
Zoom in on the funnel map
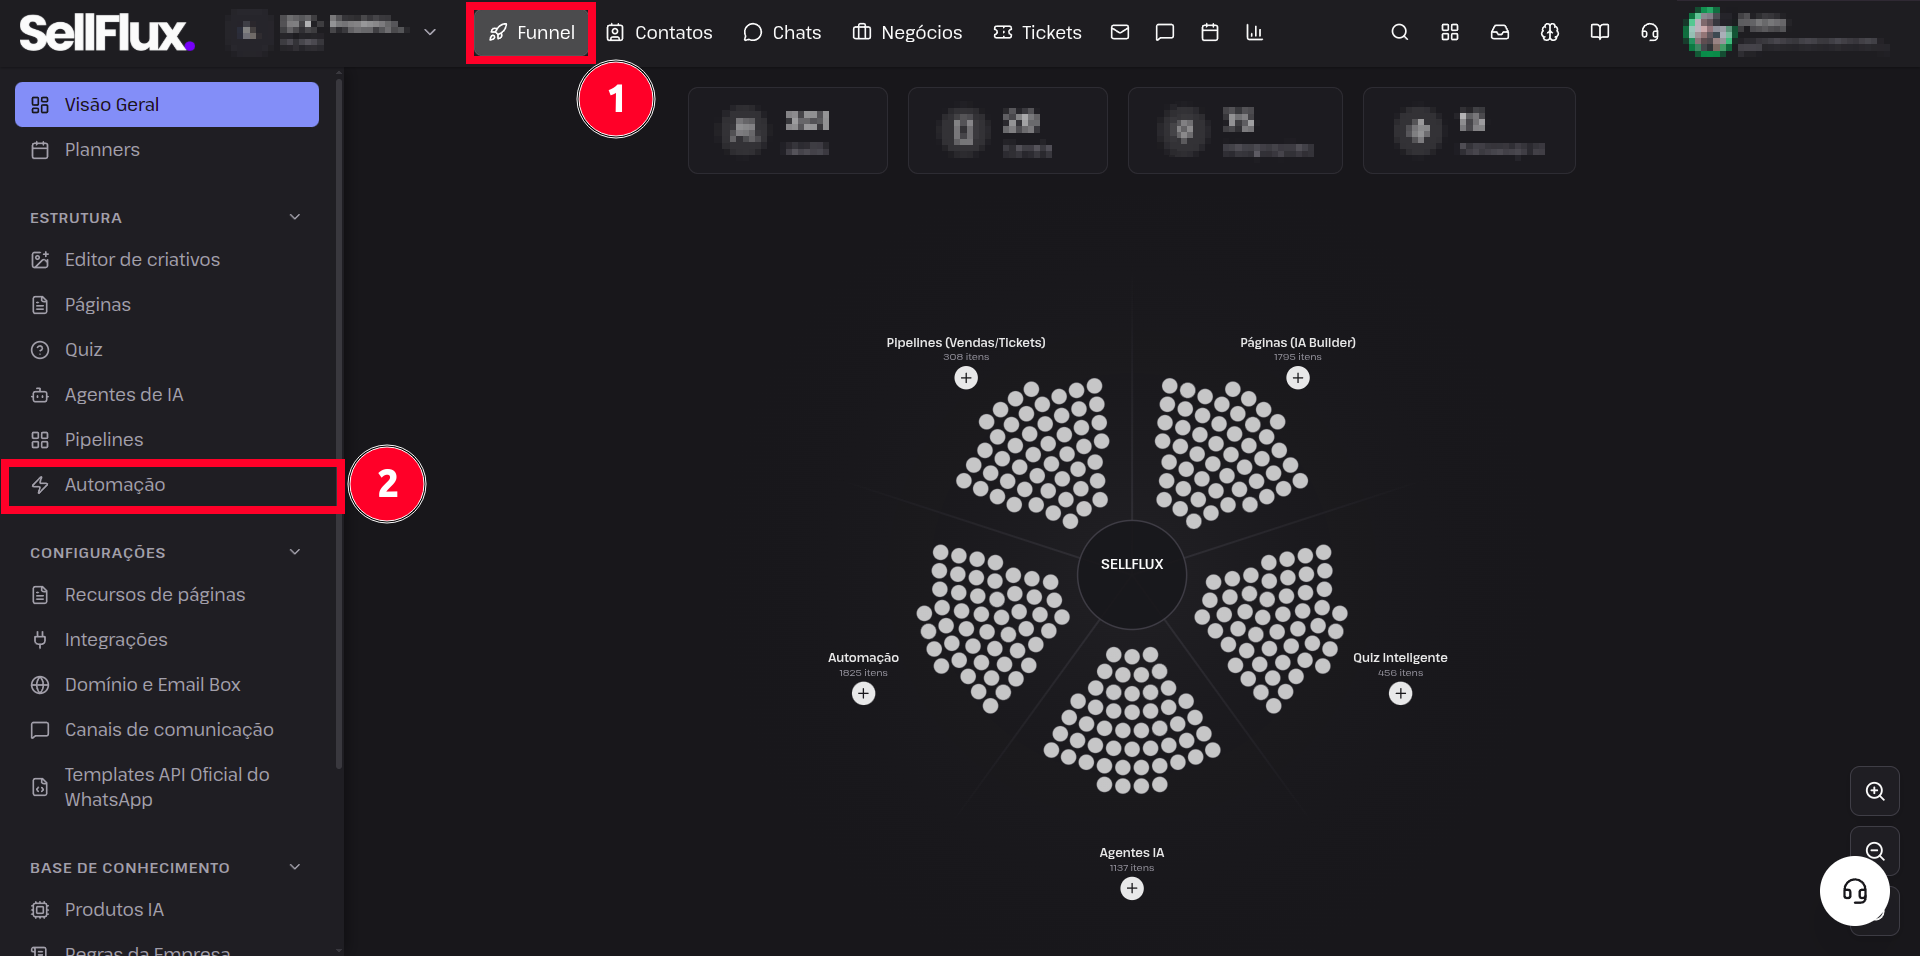pos(1875,791)
